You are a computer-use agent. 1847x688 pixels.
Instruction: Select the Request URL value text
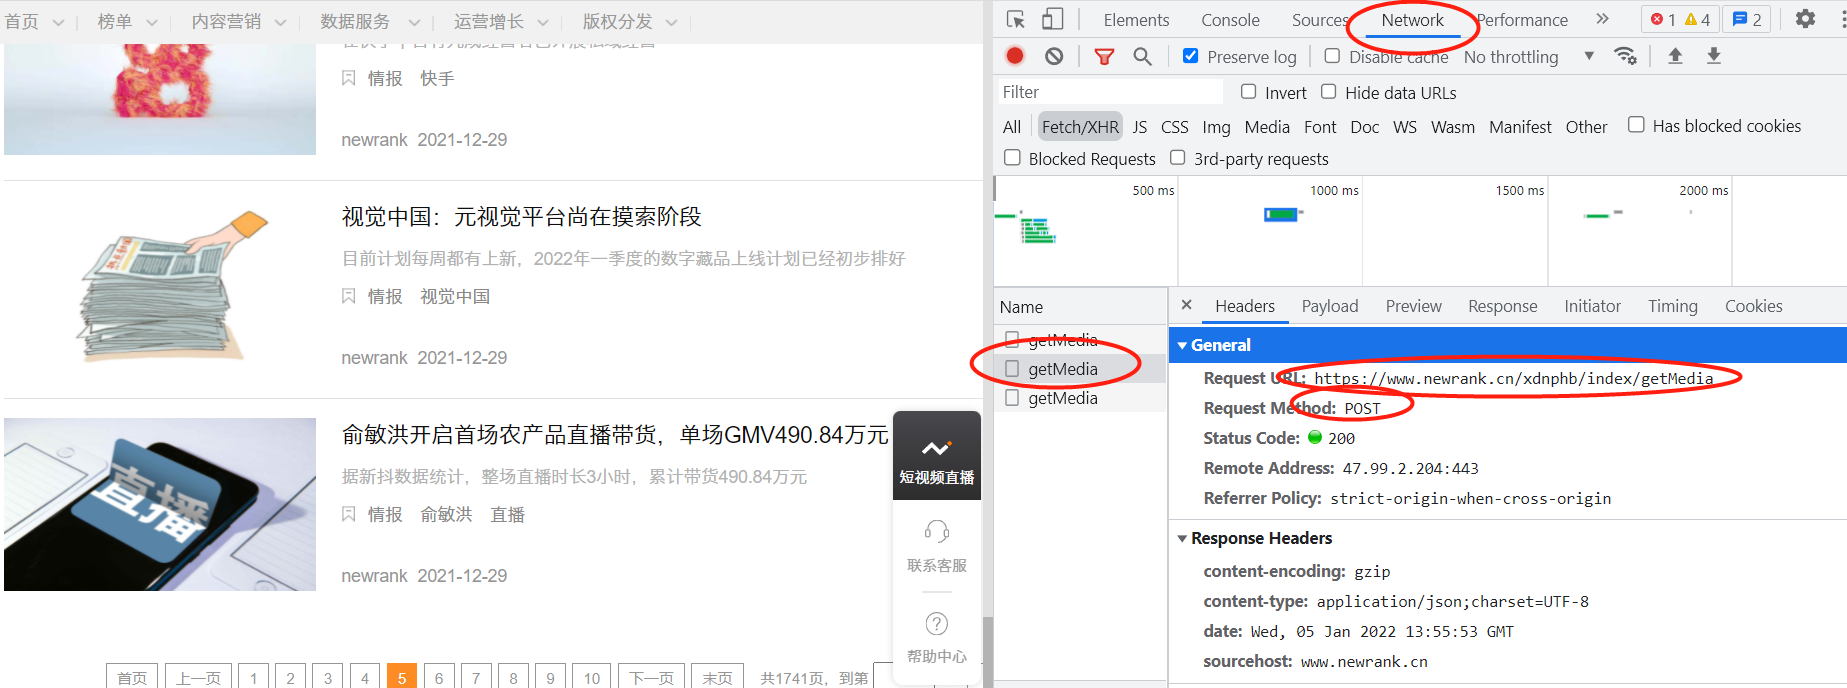(1513, 378)
